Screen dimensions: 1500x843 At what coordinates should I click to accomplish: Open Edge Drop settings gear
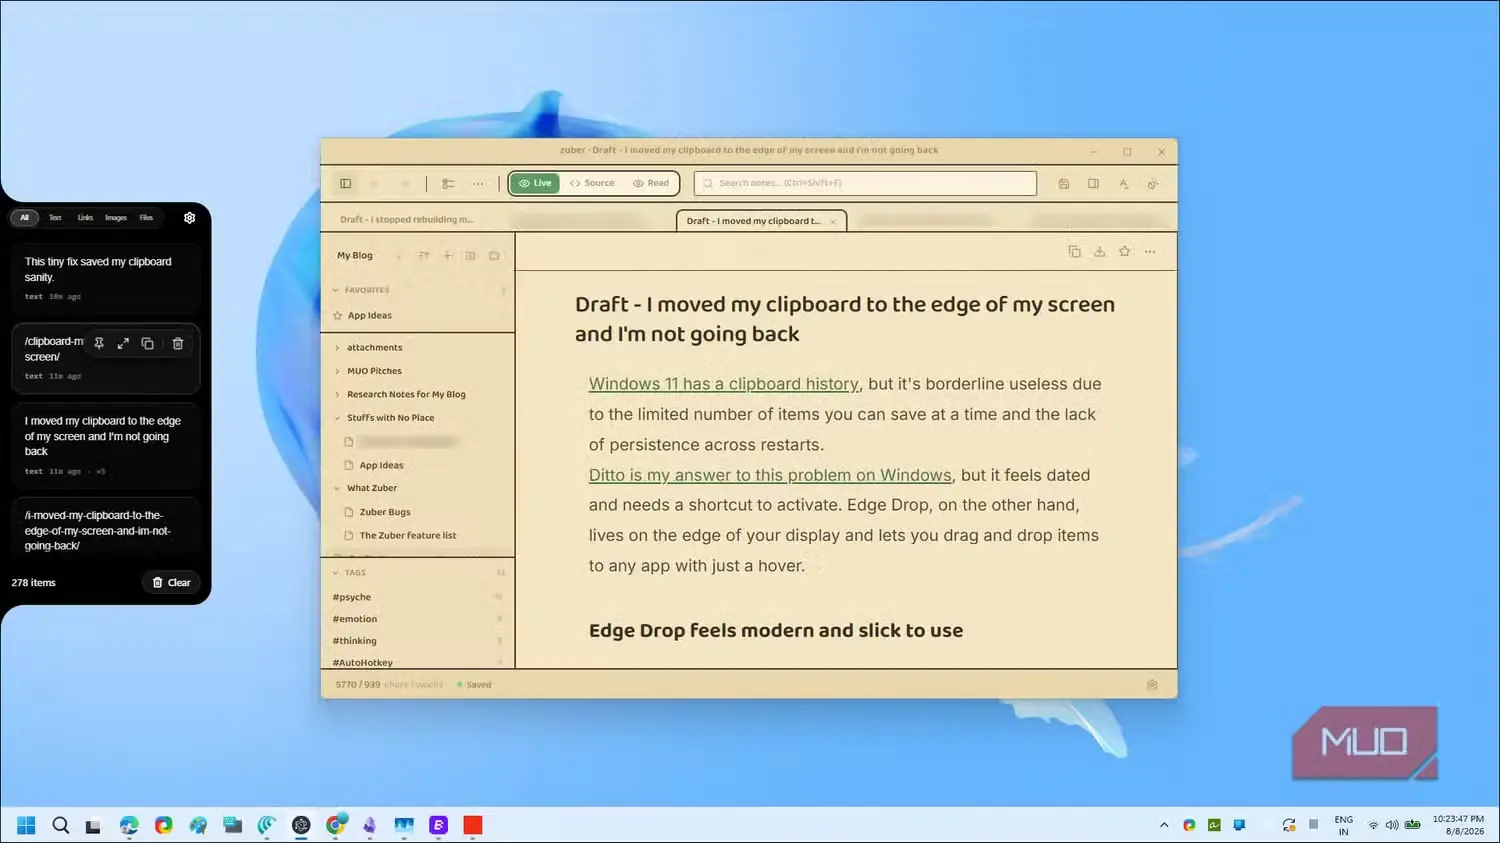click(189, 217)
